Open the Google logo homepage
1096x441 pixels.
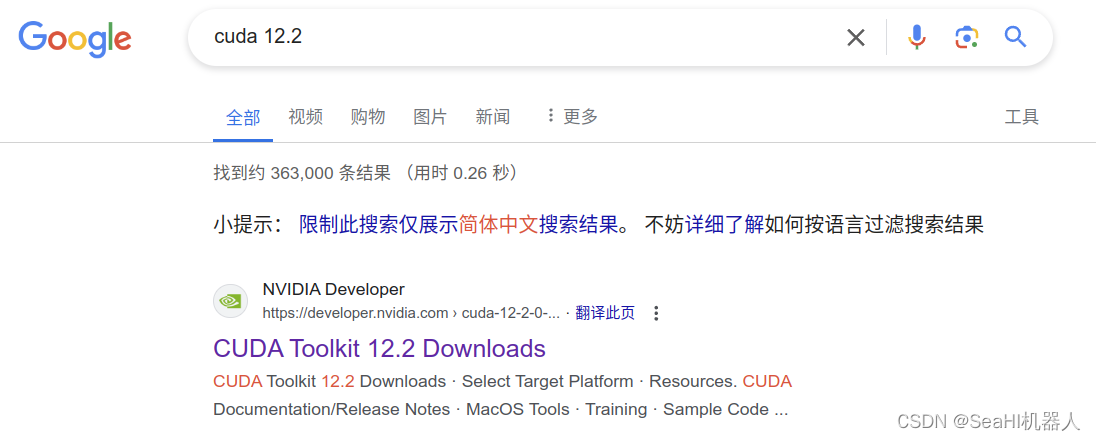(x=75, y=39)
